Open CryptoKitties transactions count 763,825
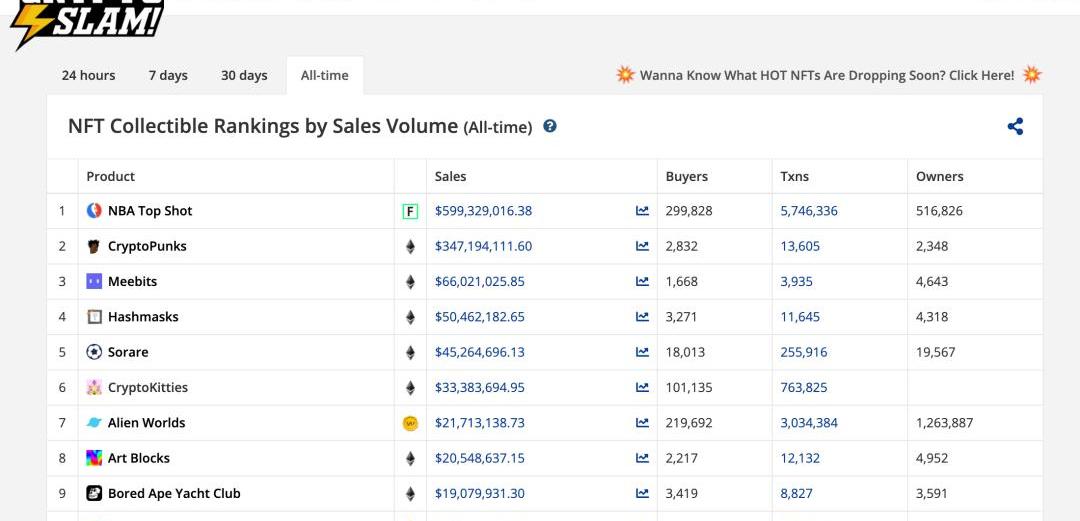 (803, 388)
